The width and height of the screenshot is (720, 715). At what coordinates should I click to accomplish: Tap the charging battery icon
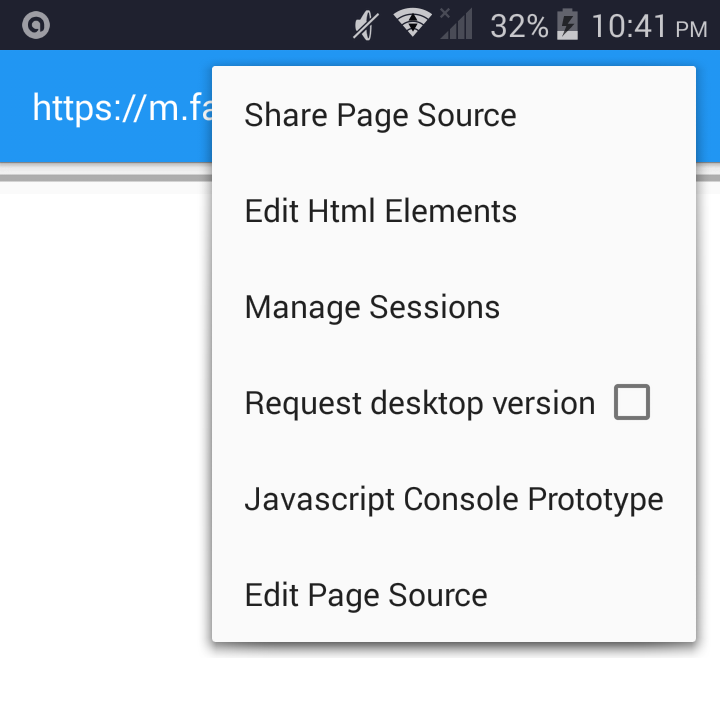(567, 25)
